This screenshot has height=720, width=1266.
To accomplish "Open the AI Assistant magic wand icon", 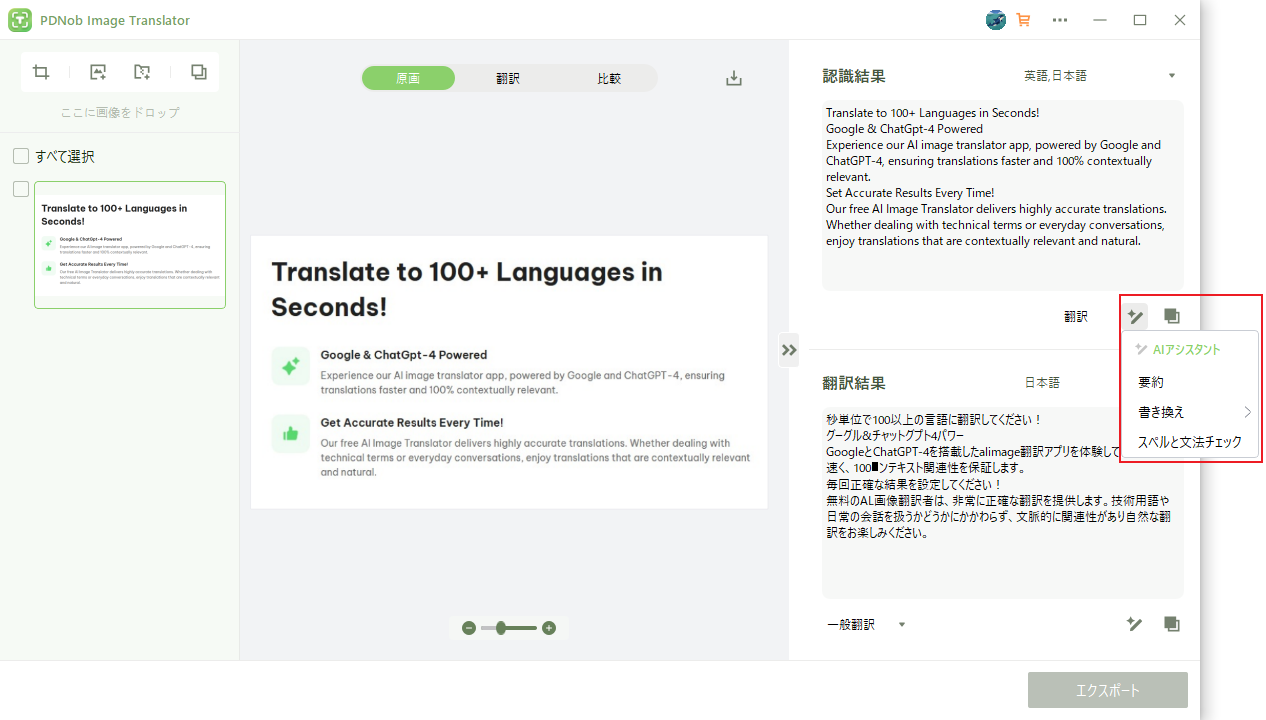I will click(x=1135, y=316).
